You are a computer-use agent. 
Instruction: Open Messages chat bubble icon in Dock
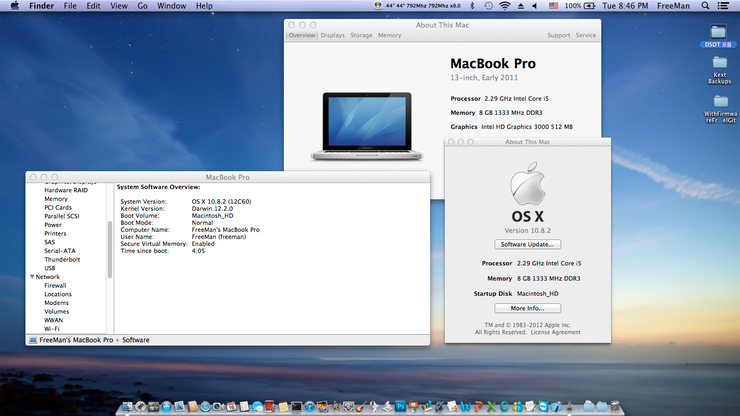(x=257, y=407)
